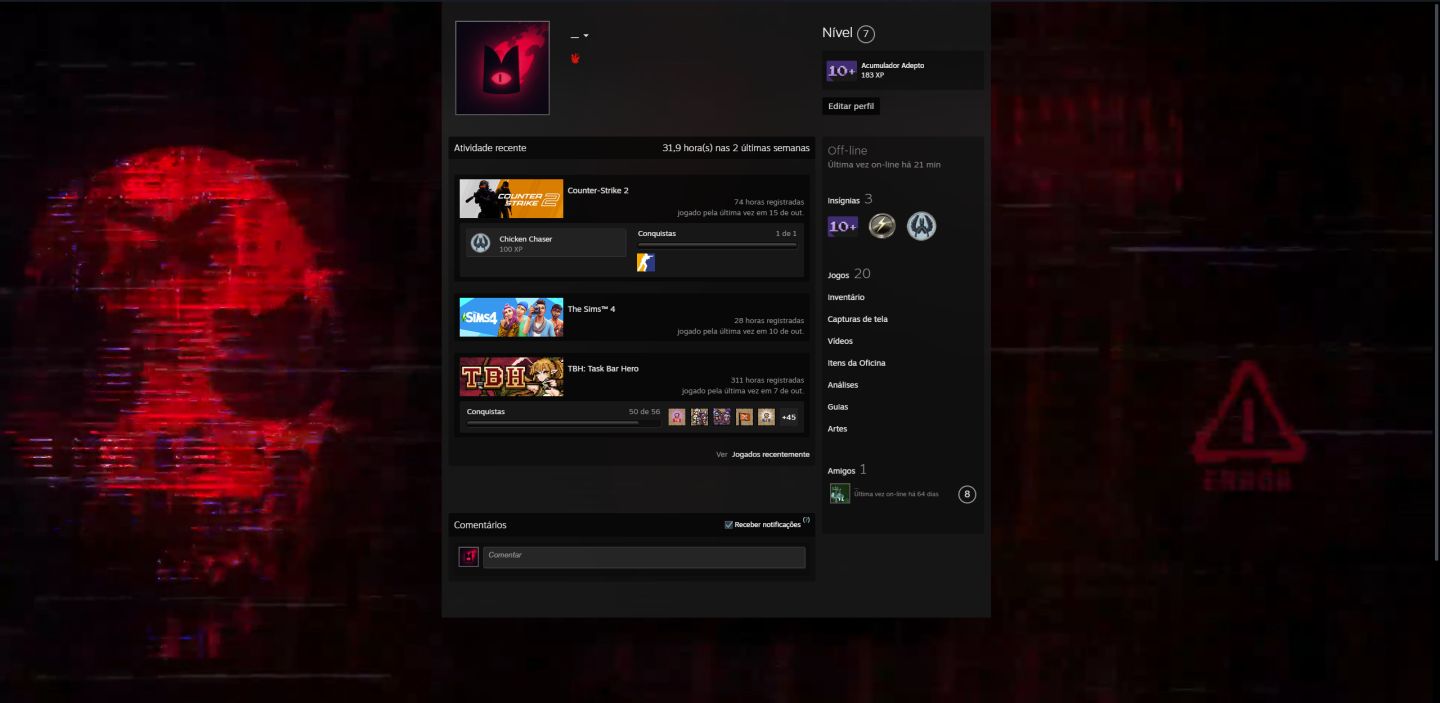Click the TBH achievements progress bar

(563, 423)
